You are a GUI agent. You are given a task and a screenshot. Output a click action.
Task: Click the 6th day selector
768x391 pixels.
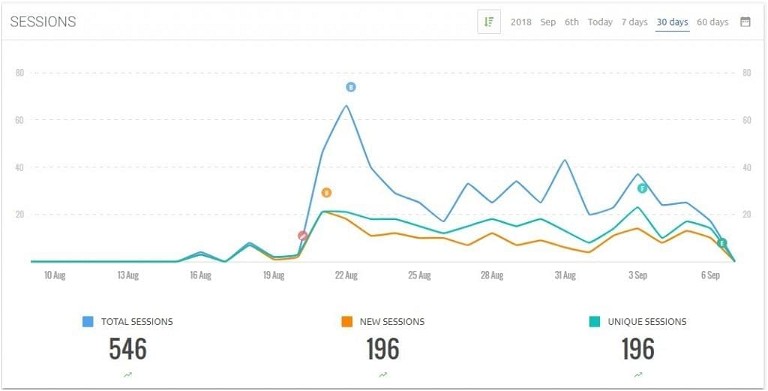571,22
